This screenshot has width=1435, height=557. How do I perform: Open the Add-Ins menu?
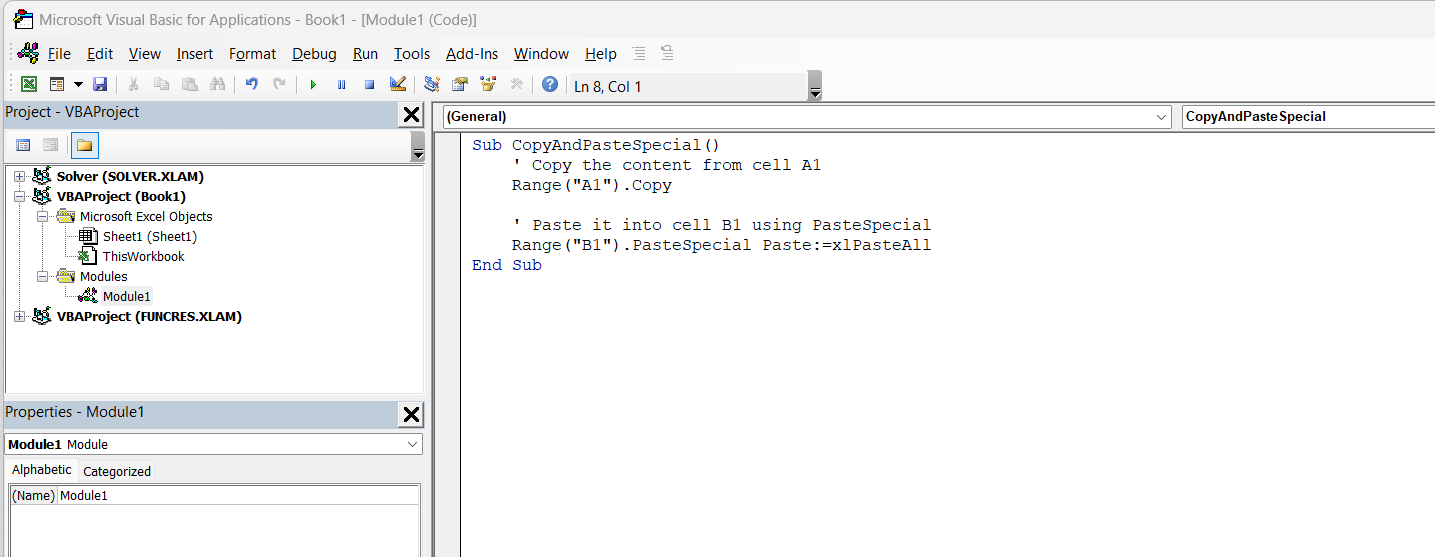pyautogui.click(x=472, y=54)
